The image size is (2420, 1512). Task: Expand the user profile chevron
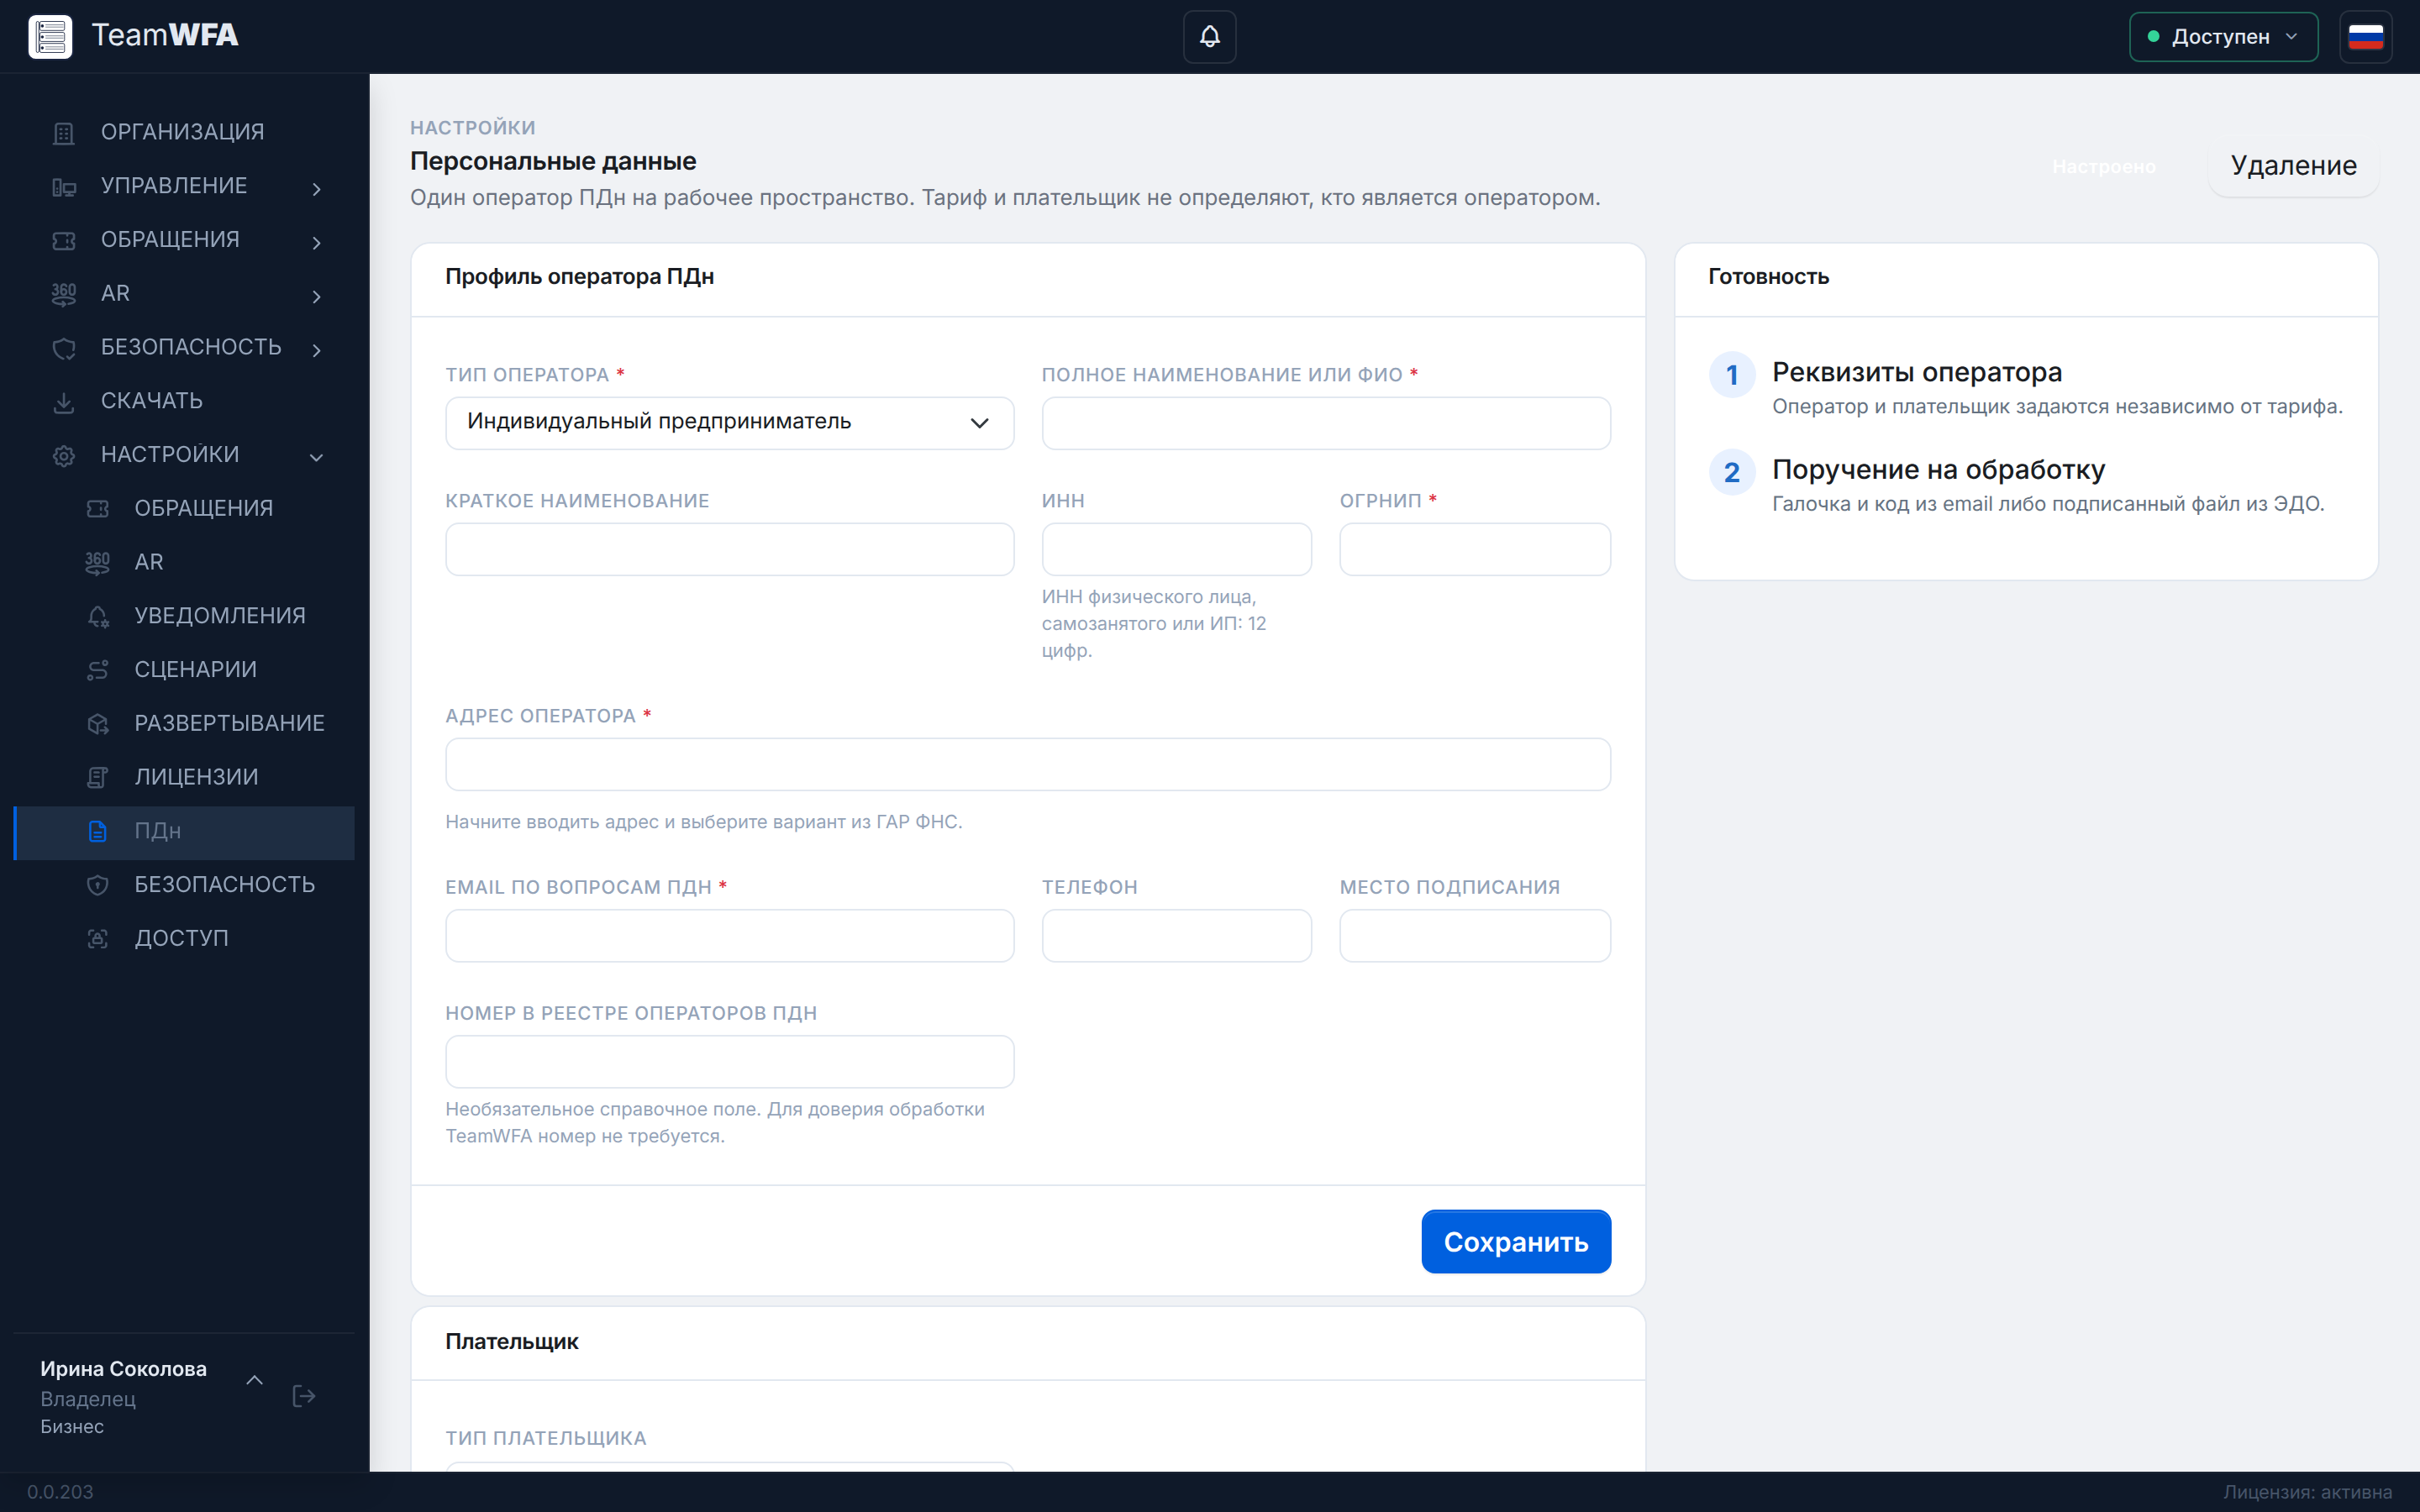[x=255, y=1380]
